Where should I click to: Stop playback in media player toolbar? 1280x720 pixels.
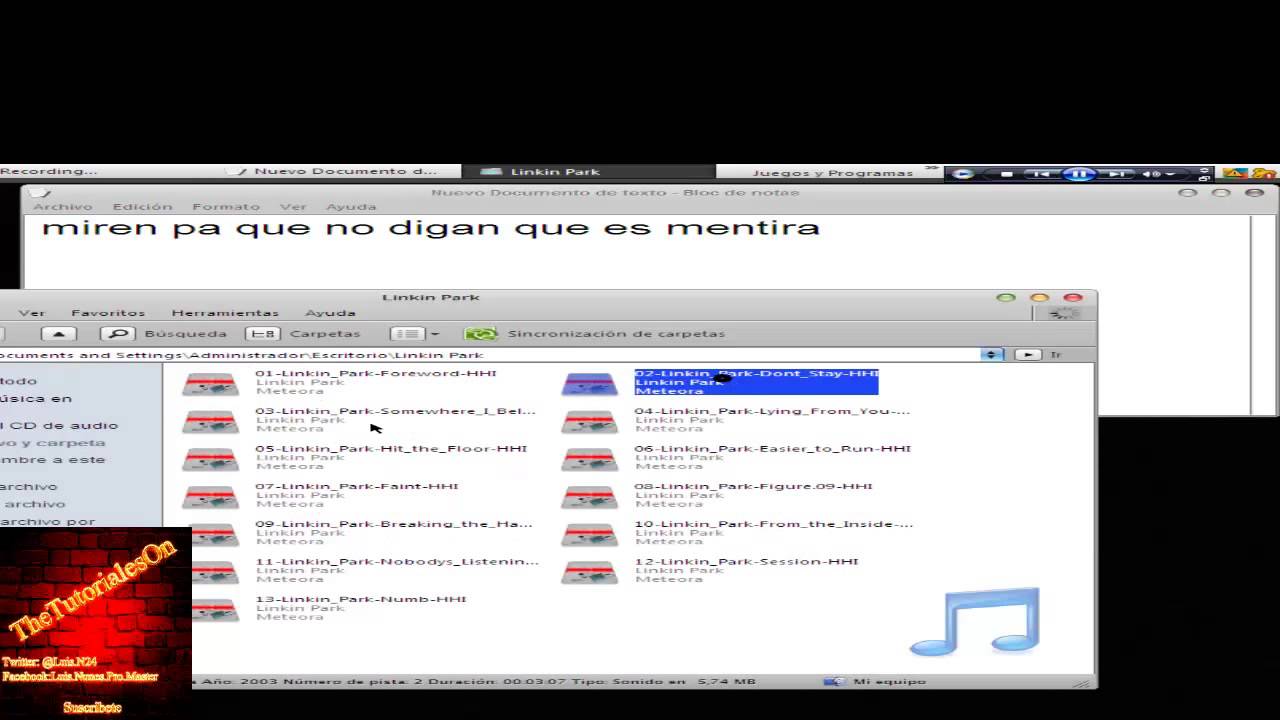[x=1007, y=174]
